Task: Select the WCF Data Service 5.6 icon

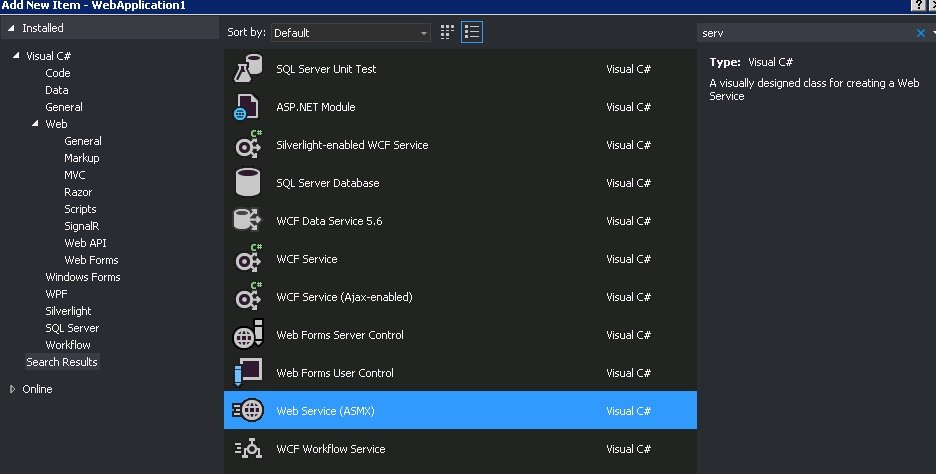Action: (246, 221)
